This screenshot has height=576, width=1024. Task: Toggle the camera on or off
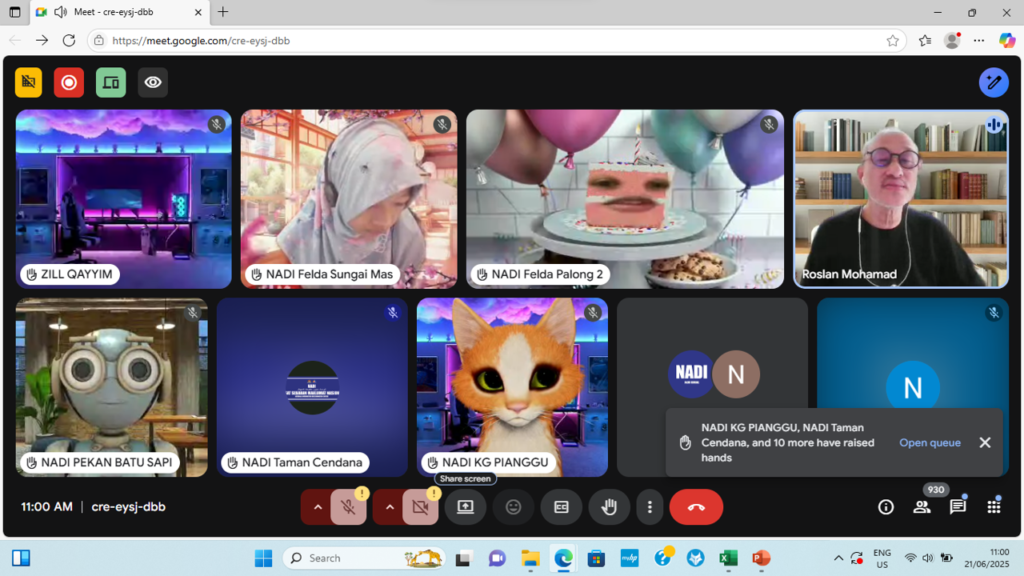(x=420, y=507)
